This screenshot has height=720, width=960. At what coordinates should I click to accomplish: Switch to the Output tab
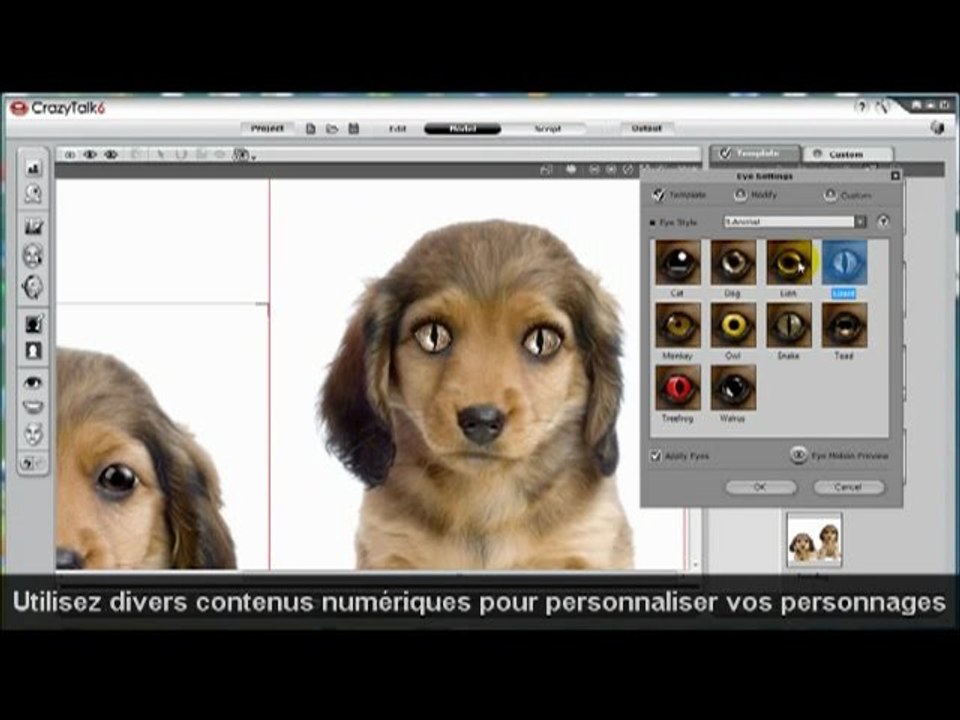pyautogui.click(x=646, y=128)
